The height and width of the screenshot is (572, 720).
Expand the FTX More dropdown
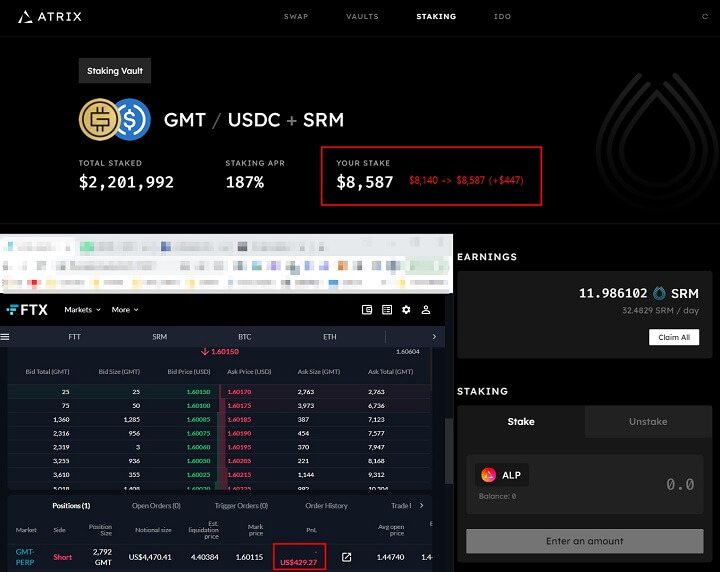(125, 310)
